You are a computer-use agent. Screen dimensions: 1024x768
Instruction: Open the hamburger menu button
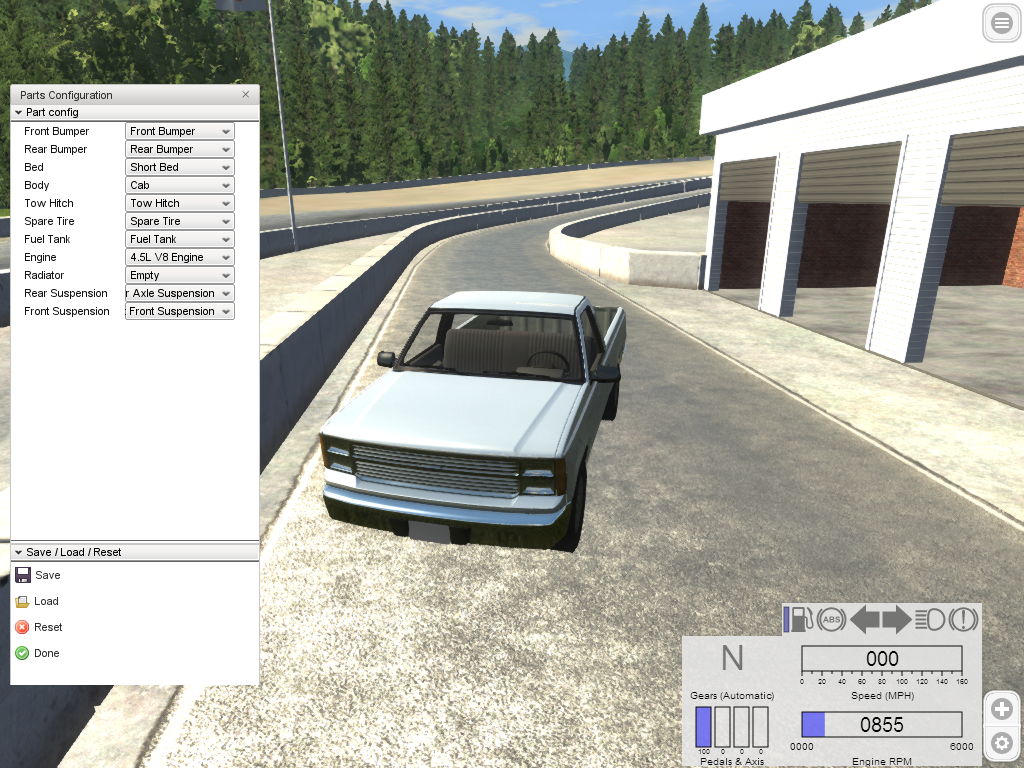pos(1002,24)
